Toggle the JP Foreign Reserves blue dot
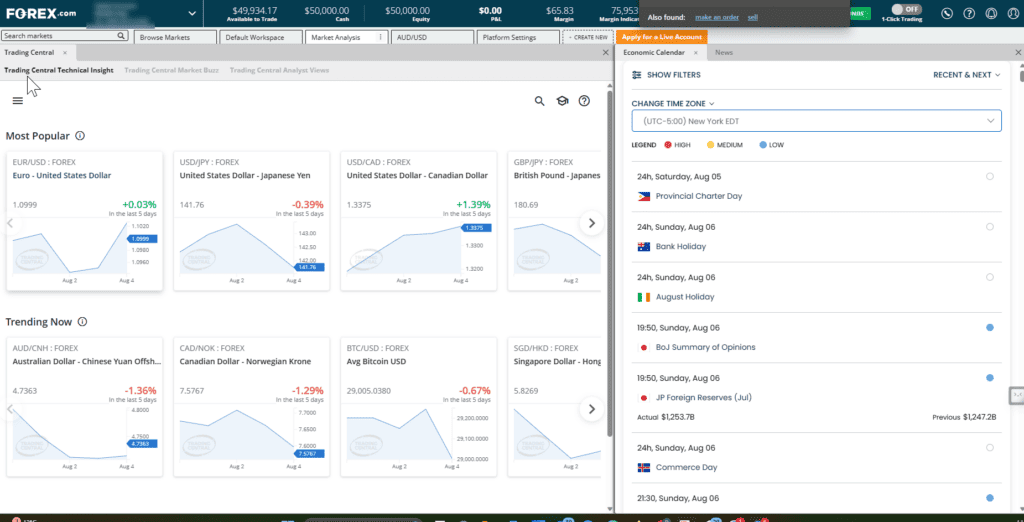1024x522 pixels. coord(989,378)
